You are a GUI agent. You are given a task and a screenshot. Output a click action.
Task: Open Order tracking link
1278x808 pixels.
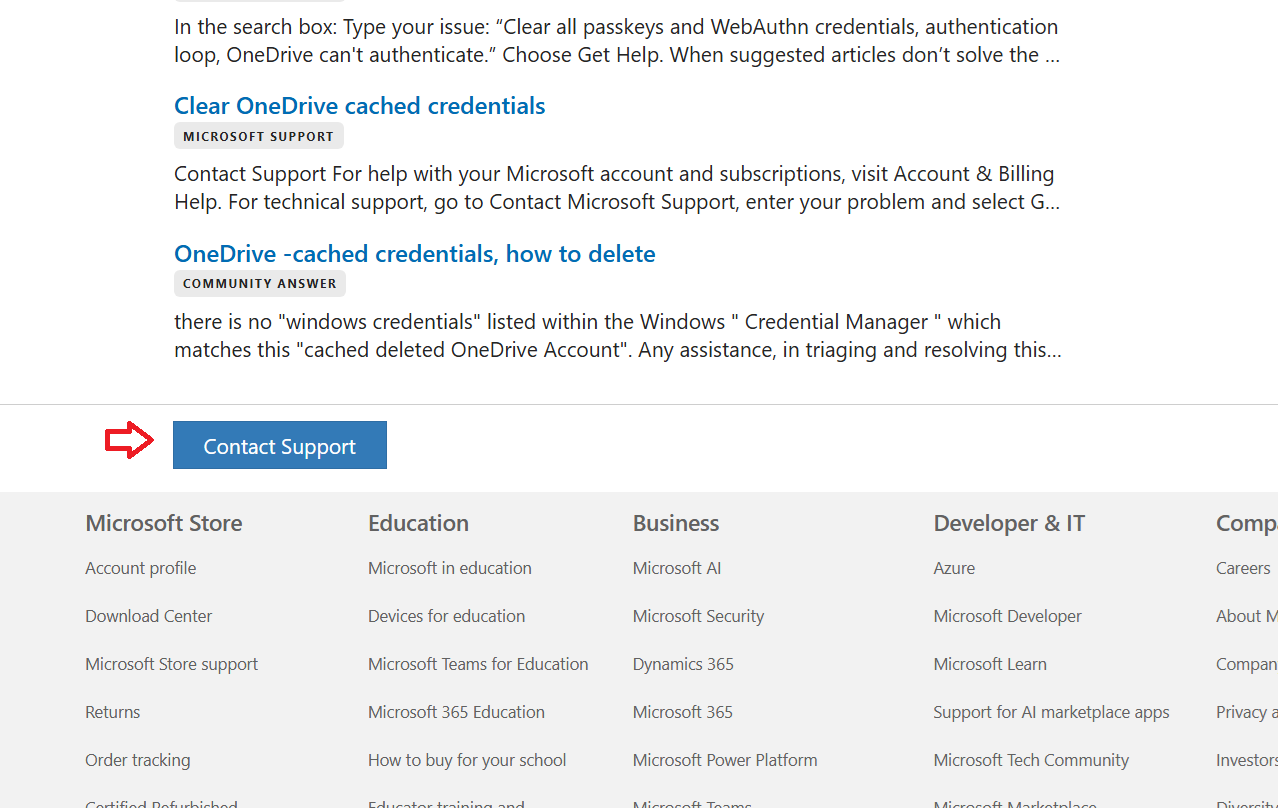coord(138,760)
